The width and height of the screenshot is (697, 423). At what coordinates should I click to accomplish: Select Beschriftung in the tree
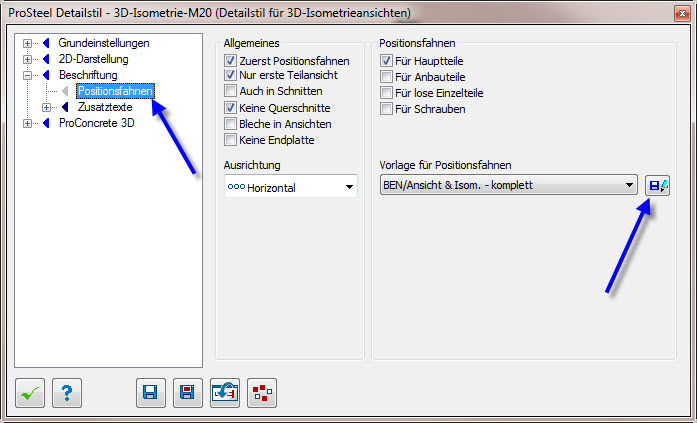(x=88, y=75)
